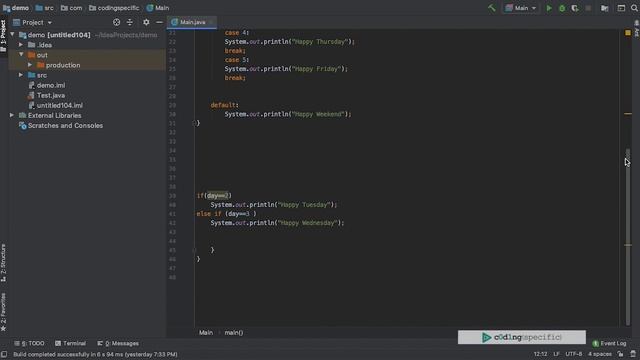Expand External Libraries node

(12, 115)
